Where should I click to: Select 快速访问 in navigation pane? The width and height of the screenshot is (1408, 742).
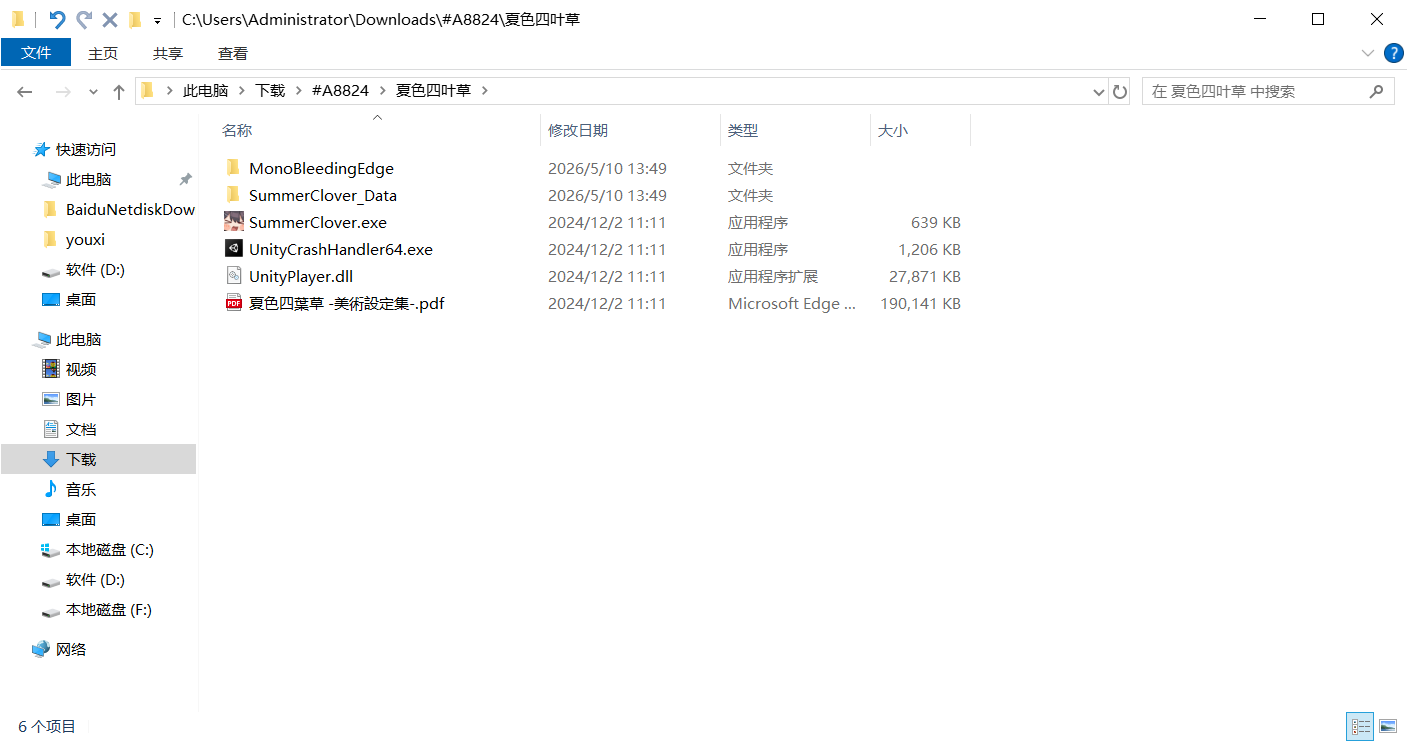pos(86,149)
